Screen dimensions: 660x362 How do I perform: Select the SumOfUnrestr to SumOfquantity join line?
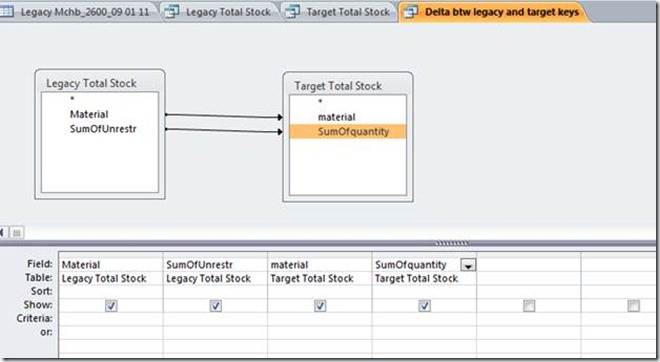pyautogui.click(x=224, y=130)
